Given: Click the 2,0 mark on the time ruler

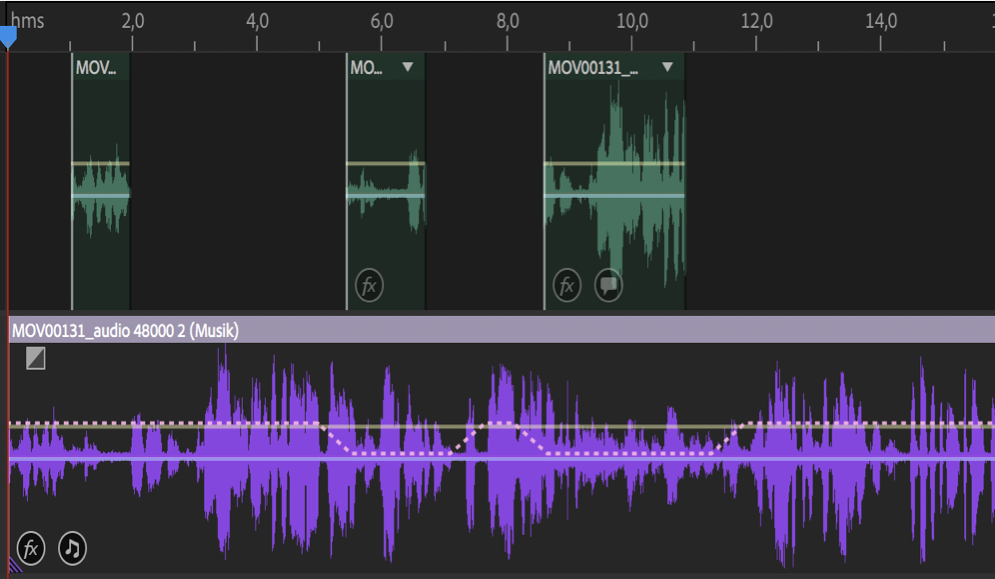Looking at the screenshot, I should (133, 21).
